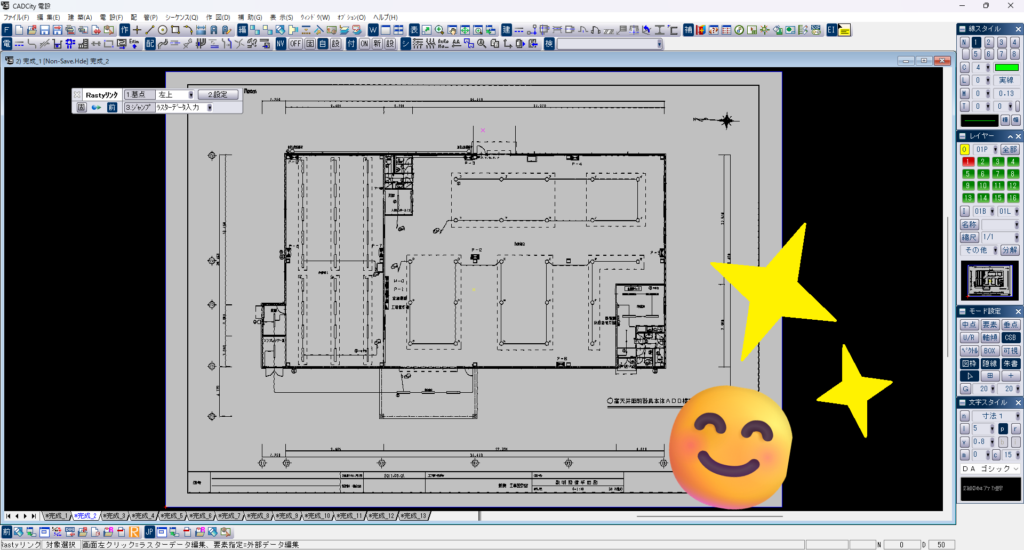The width and height of the screenshot is (1024, 550).
Task: Click the 3ジャンプ button
Action: tap(139, 107)
